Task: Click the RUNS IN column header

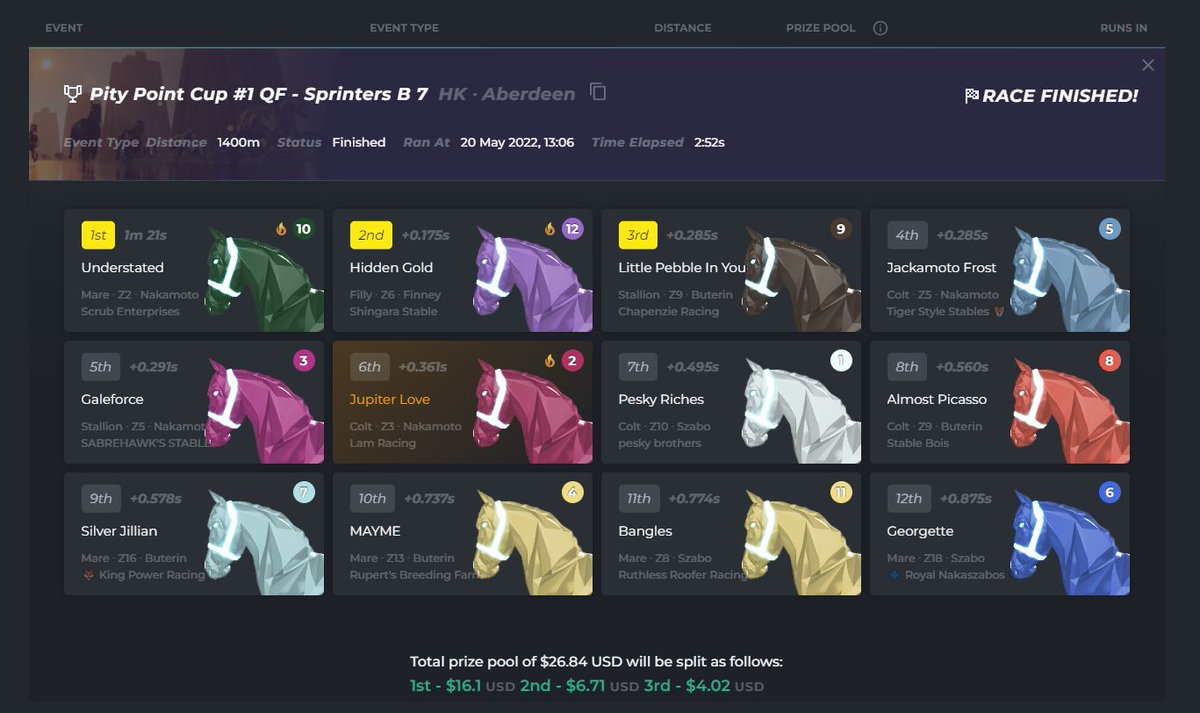Action: tap(1123, 28)
